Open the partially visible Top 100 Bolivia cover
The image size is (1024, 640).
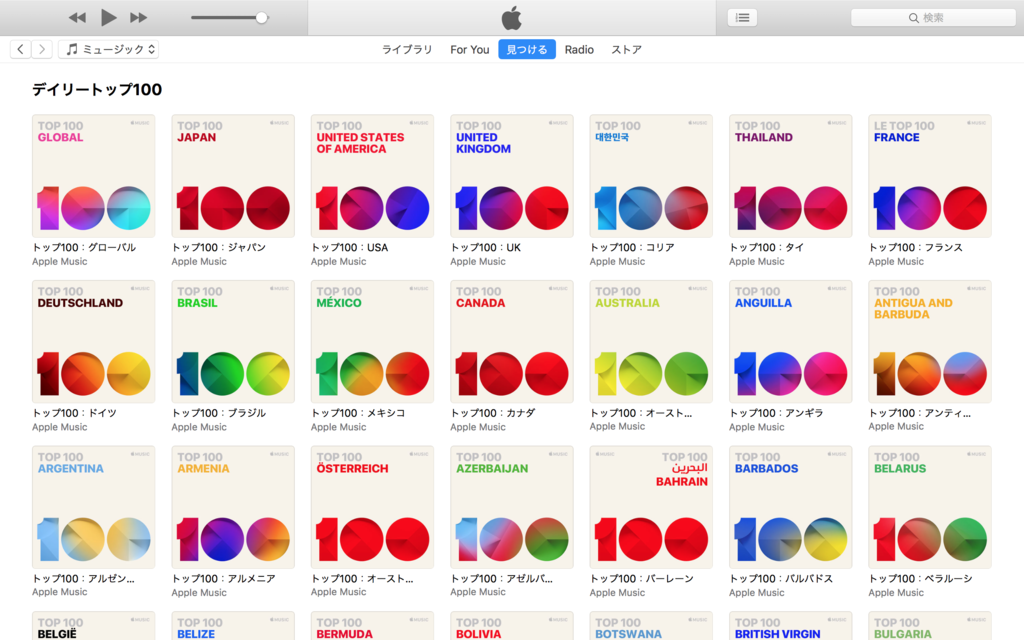(512, 626)
